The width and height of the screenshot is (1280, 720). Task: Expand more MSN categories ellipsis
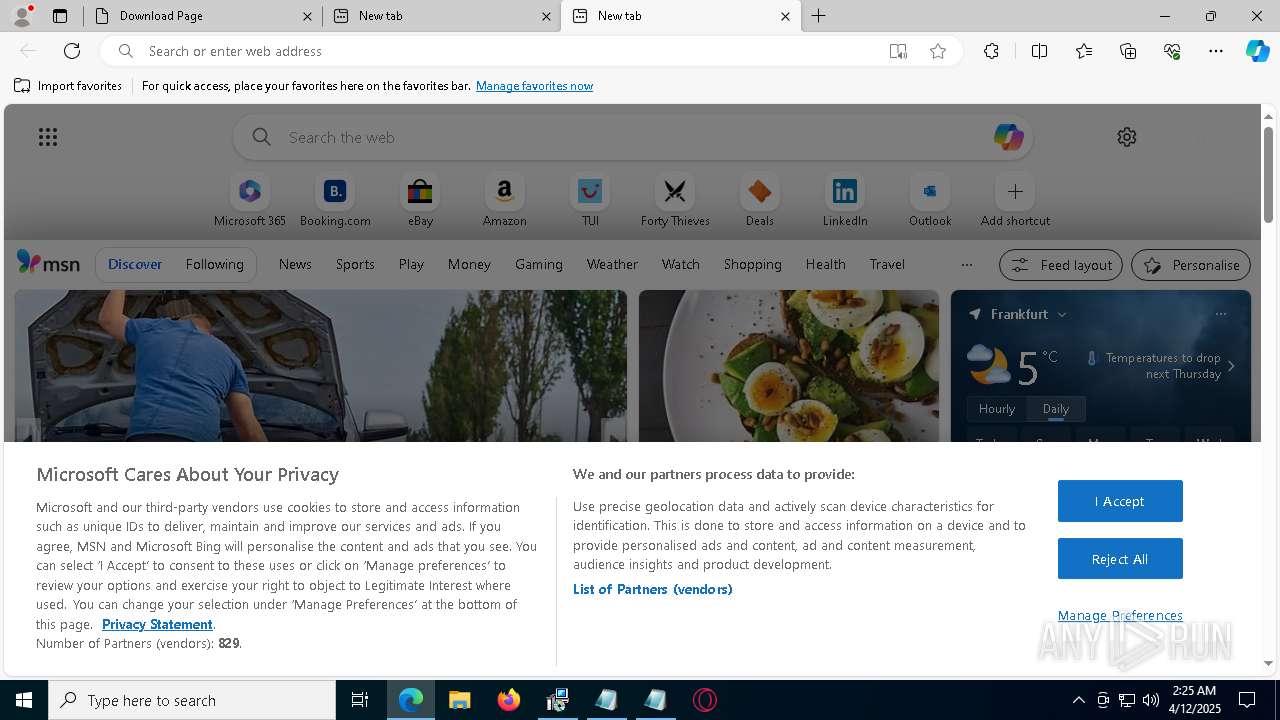pos(966,265)
